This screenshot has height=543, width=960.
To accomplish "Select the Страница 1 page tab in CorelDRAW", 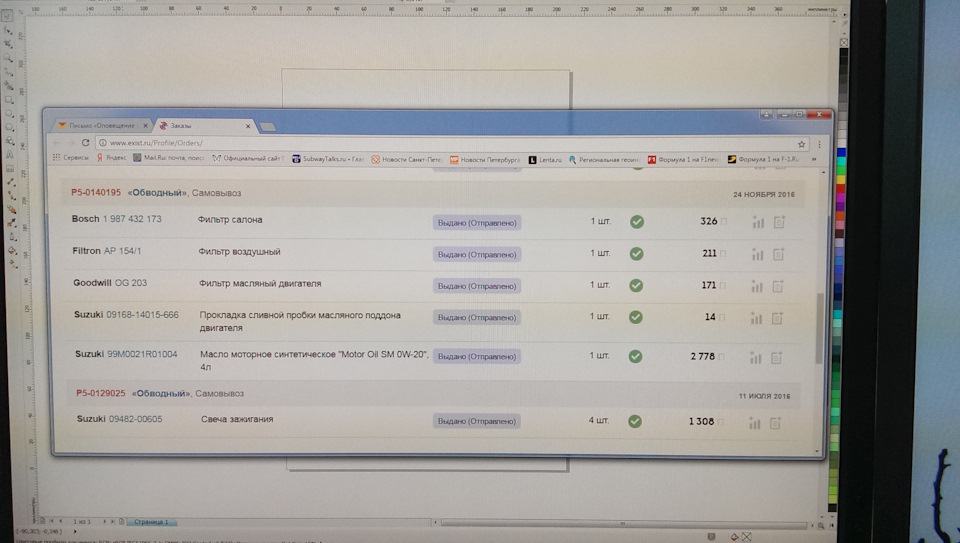I will (151, 522).
